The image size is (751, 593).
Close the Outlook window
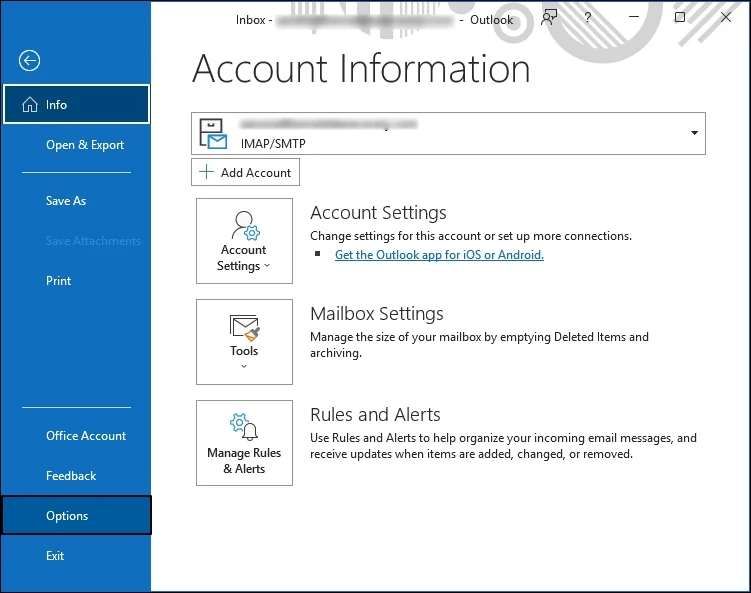point(726,17)
